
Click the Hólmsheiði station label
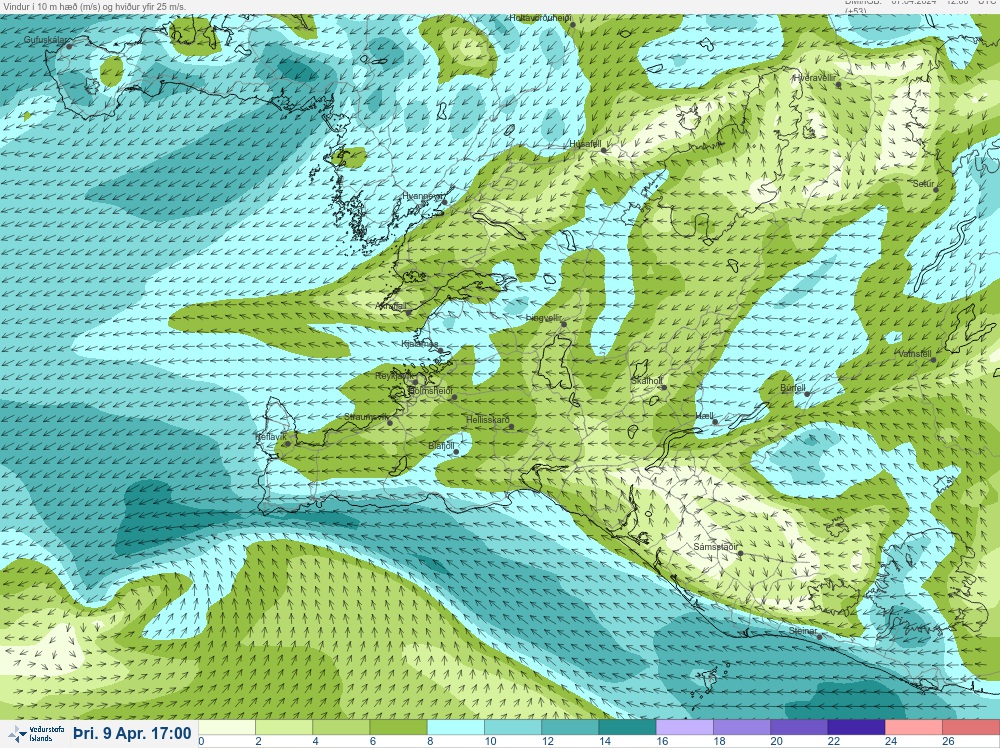click(430, 390)
